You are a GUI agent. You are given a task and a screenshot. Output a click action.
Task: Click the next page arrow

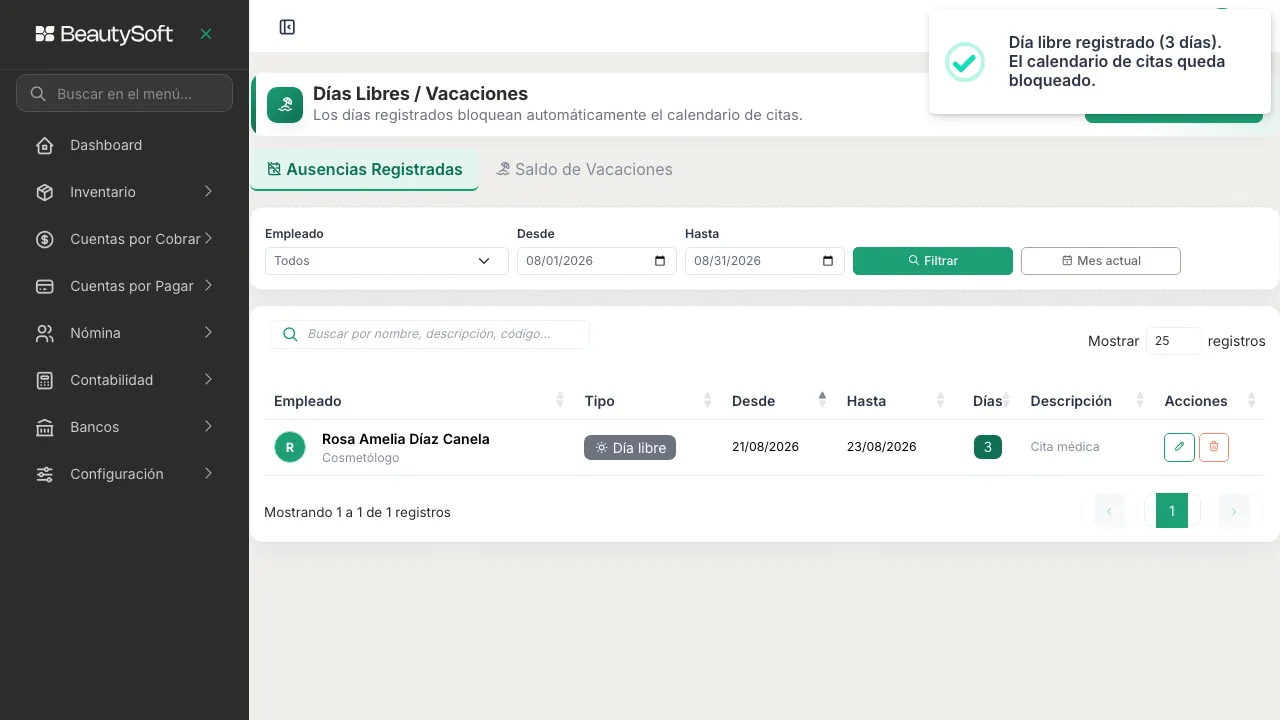point(1234,511)
